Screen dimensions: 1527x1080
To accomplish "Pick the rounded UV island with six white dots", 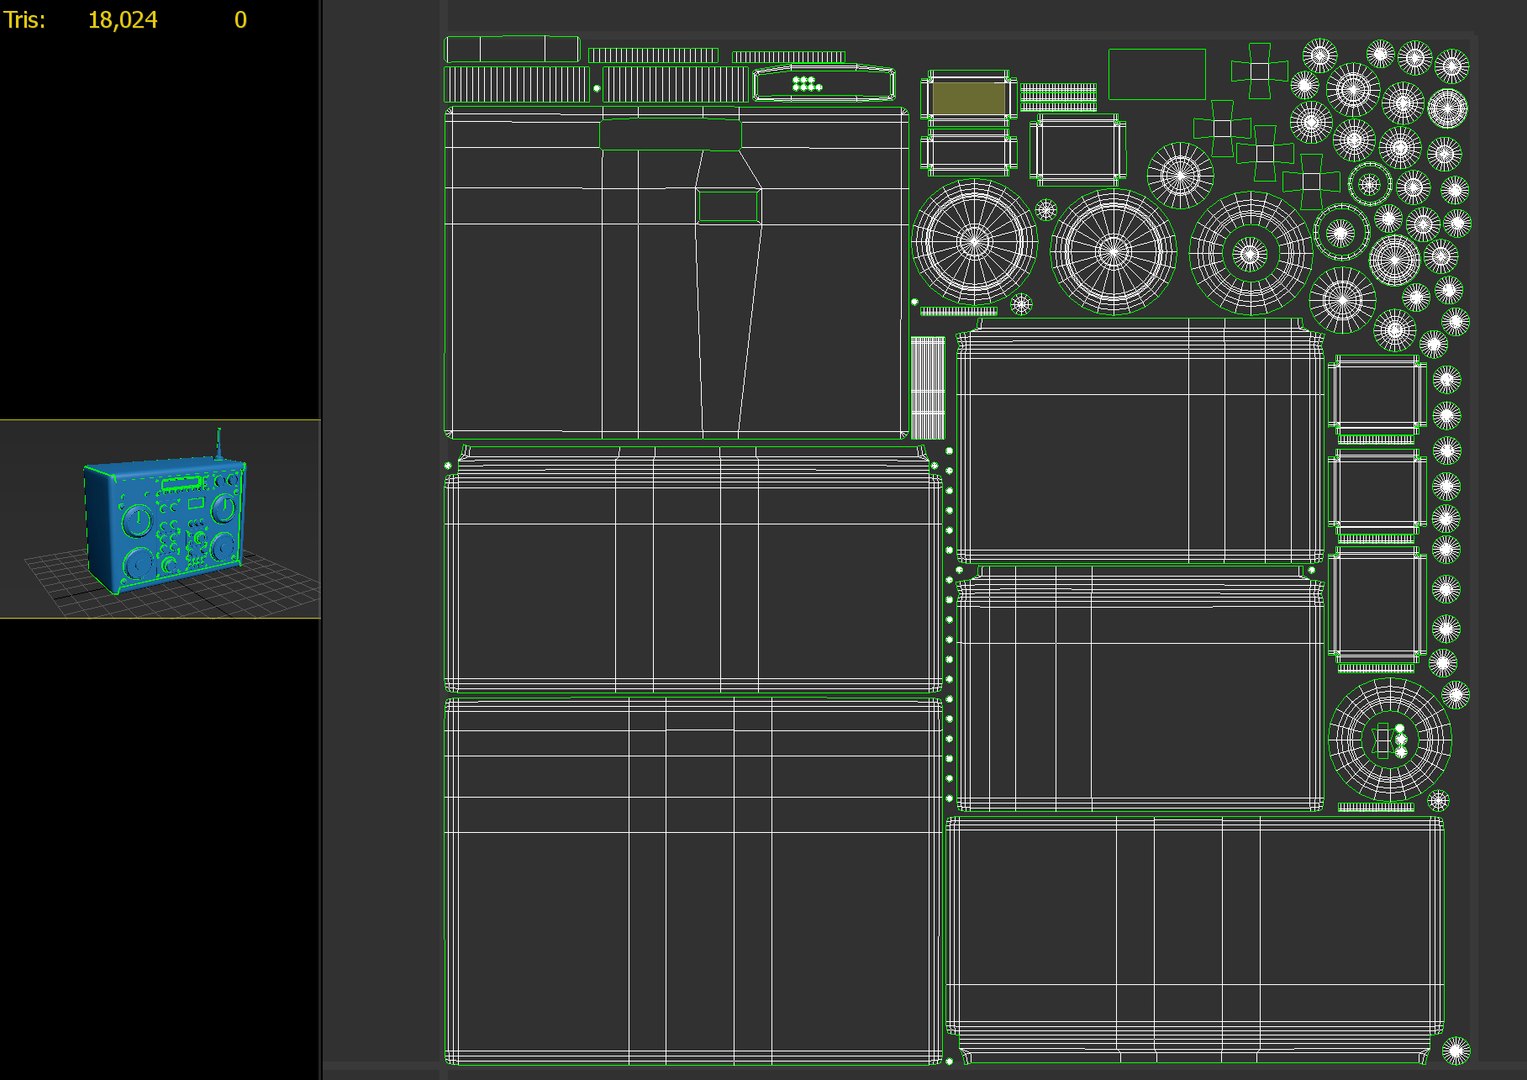I will (x=823, y=84).
